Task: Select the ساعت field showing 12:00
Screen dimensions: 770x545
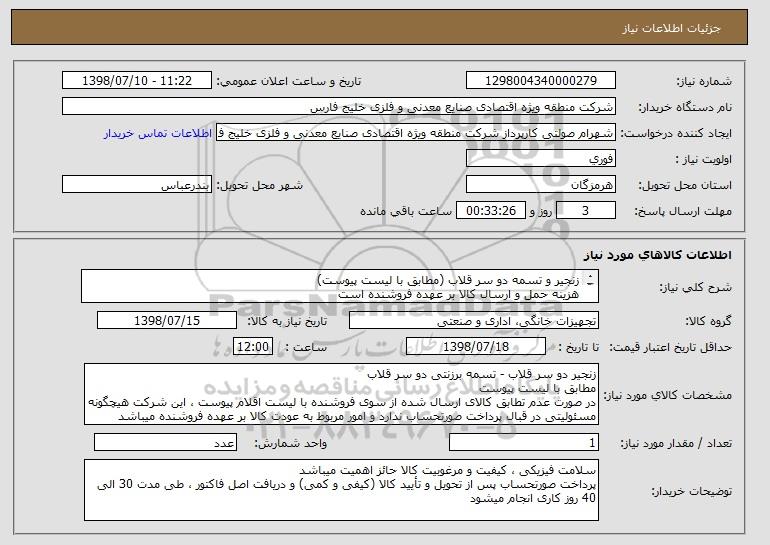Action: coord(253,347)
